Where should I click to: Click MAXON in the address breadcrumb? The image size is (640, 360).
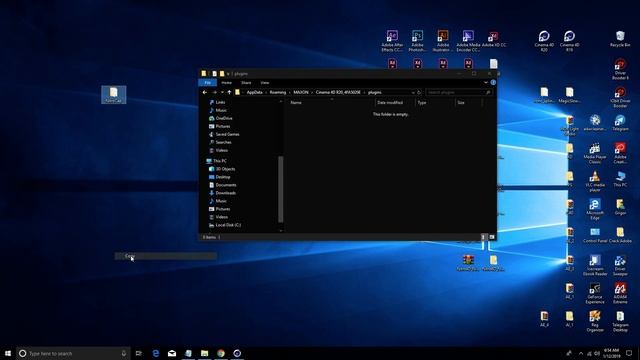[x=301, y=92]
